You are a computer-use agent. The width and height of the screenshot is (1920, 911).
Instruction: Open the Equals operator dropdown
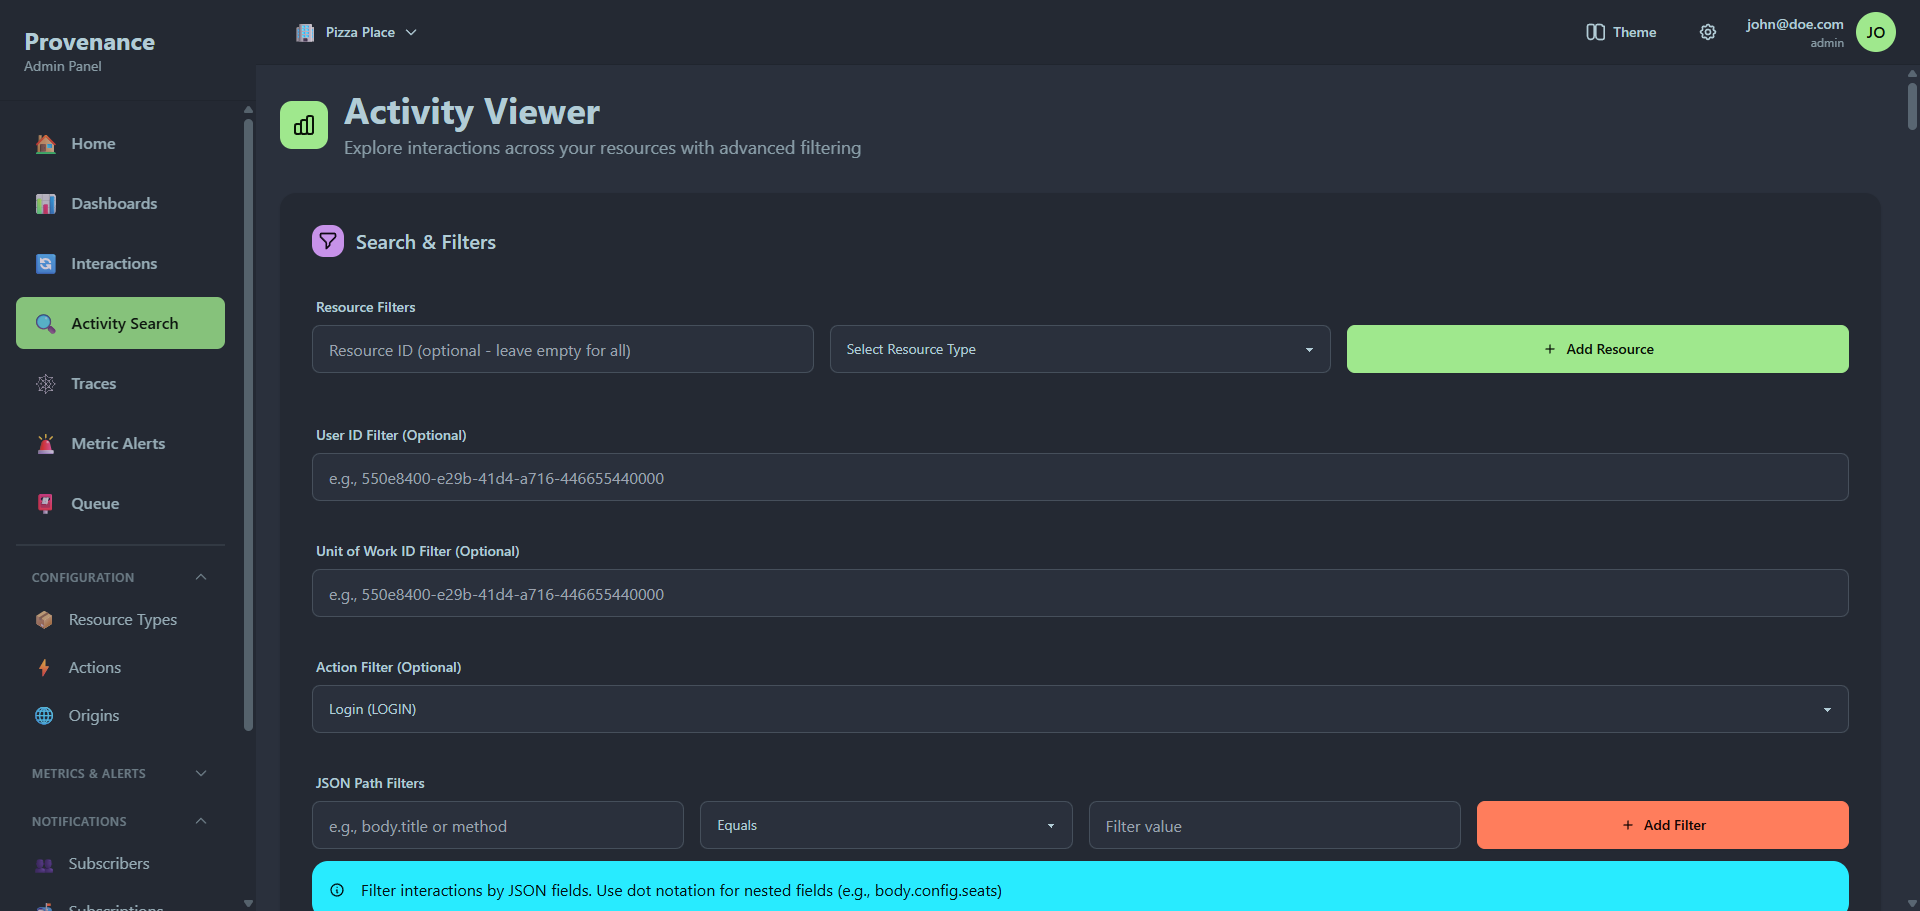885,825
